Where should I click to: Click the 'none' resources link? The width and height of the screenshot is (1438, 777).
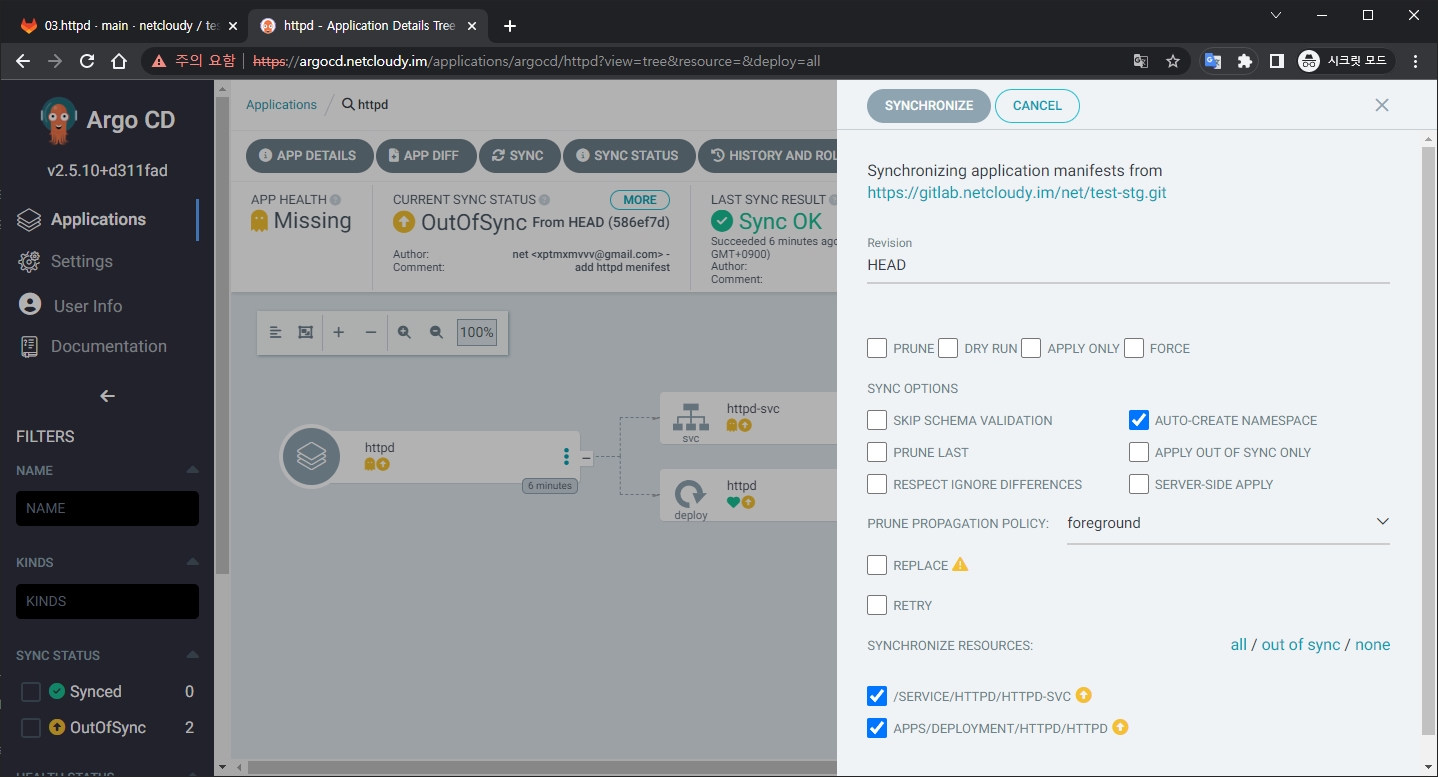coord(1372,645)
